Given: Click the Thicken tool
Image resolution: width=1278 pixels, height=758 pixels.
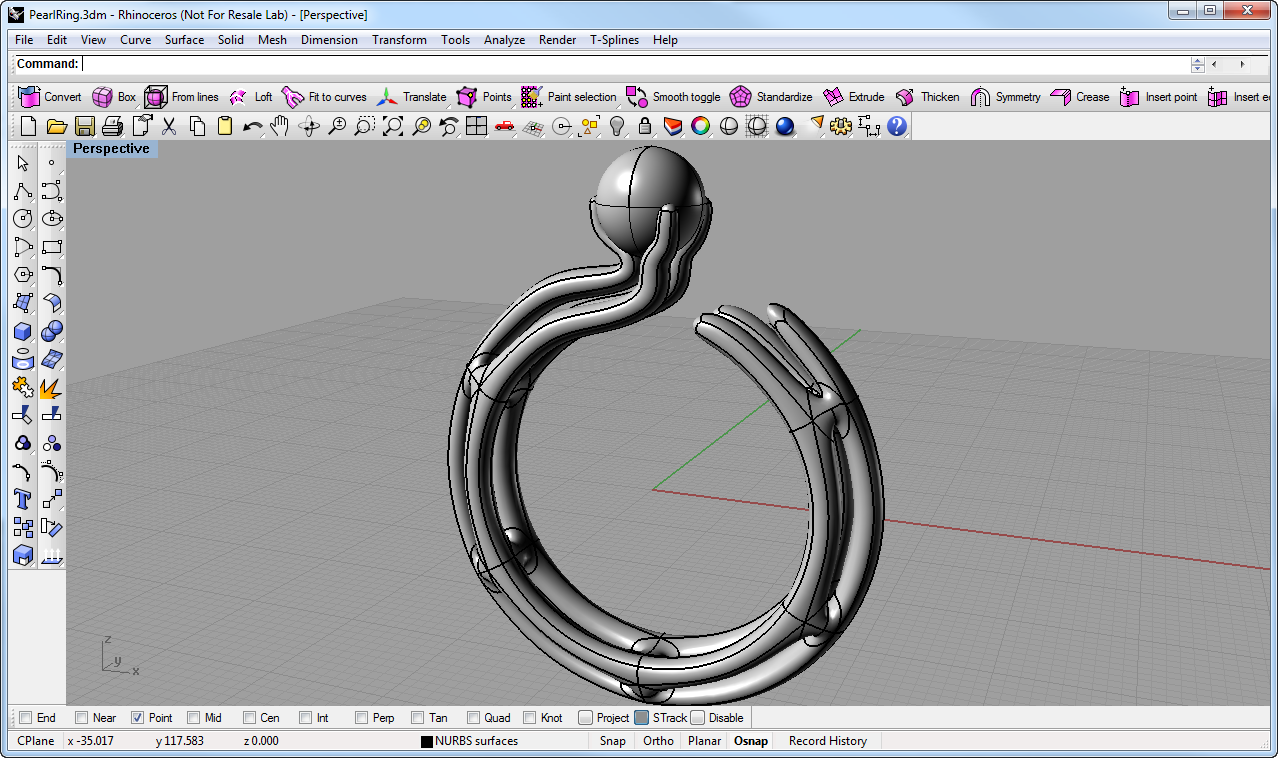Looking at the screenshot, I should [927, 97].
